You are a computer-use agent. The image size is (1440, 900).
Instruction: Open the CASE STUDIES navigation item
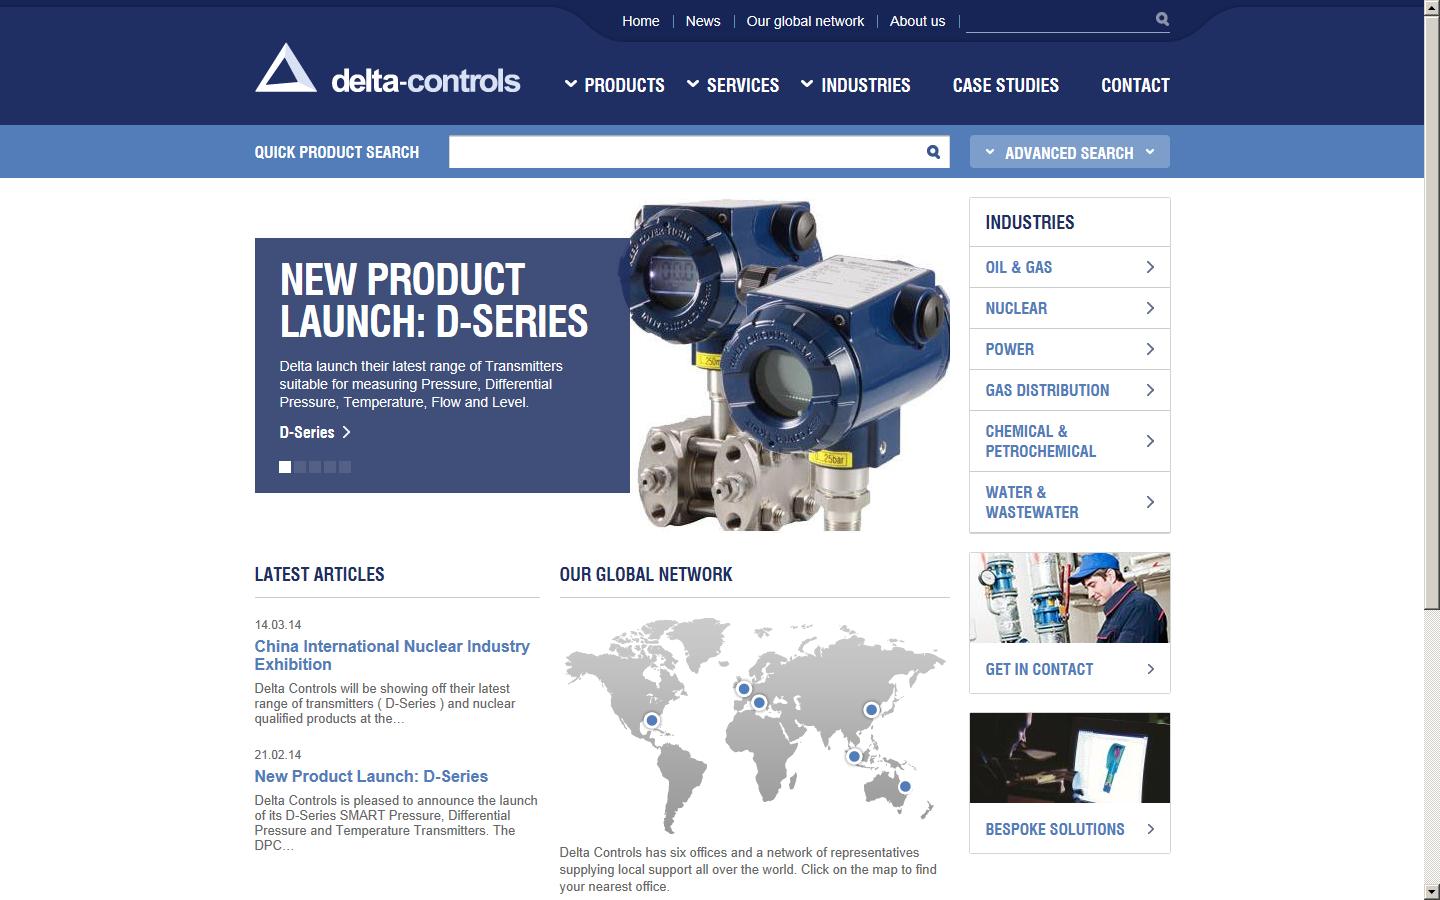coord(1005,86)
